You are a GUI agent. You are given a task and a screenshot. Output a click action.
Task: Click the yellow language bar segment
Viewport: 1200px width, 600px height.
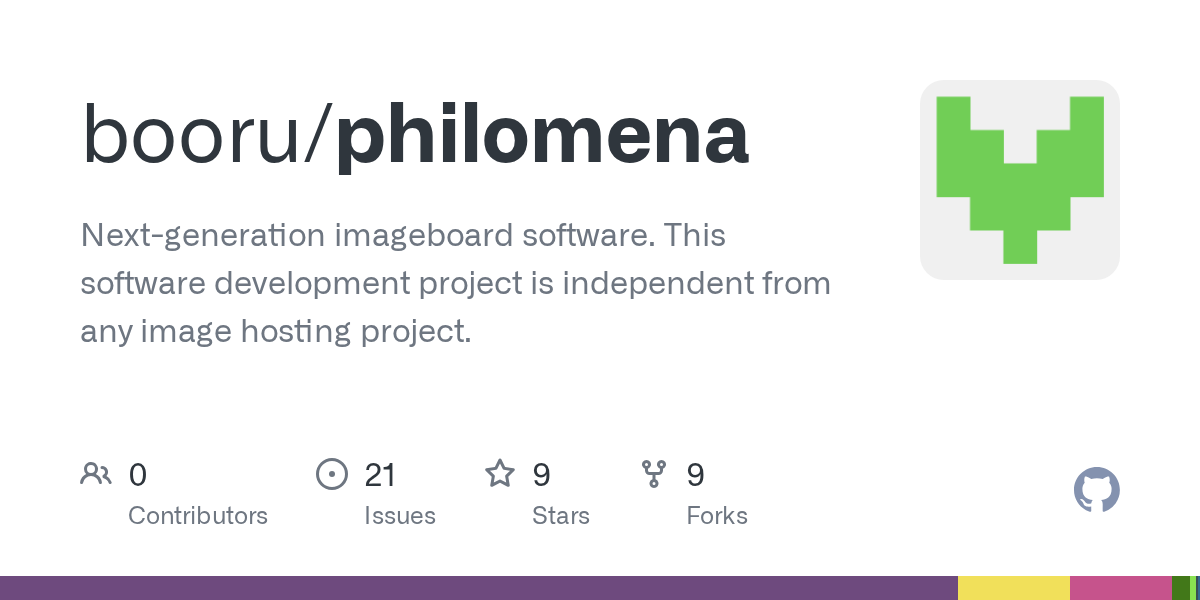1013,588
